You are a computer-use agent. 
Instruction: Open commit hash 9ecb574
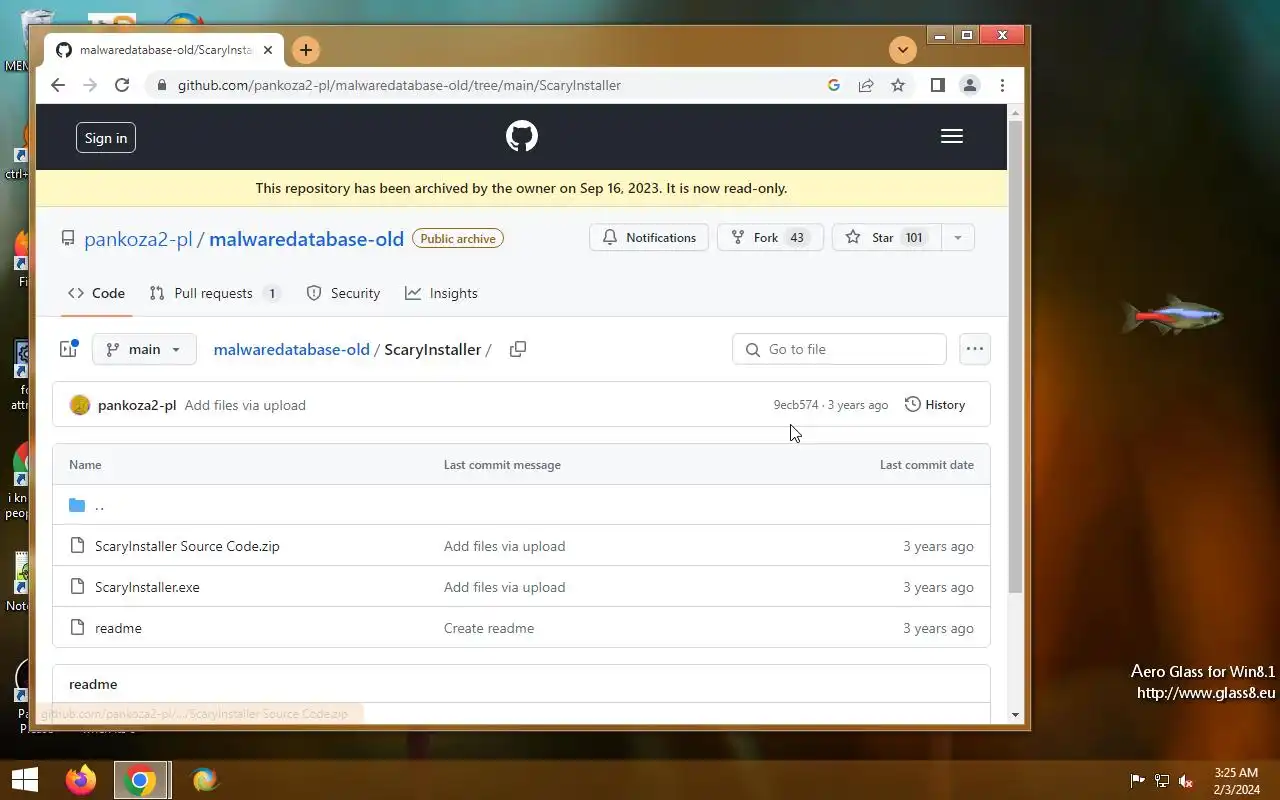coord(796,405)
